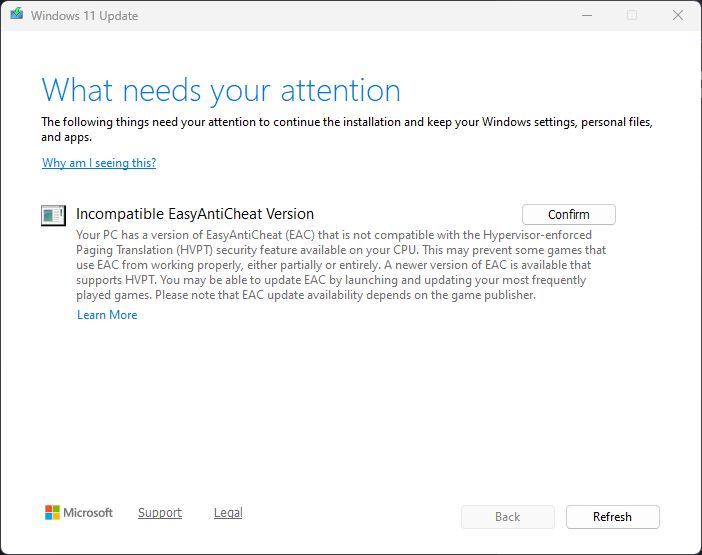
Task: Click the Refresh button
Action: 612,517
